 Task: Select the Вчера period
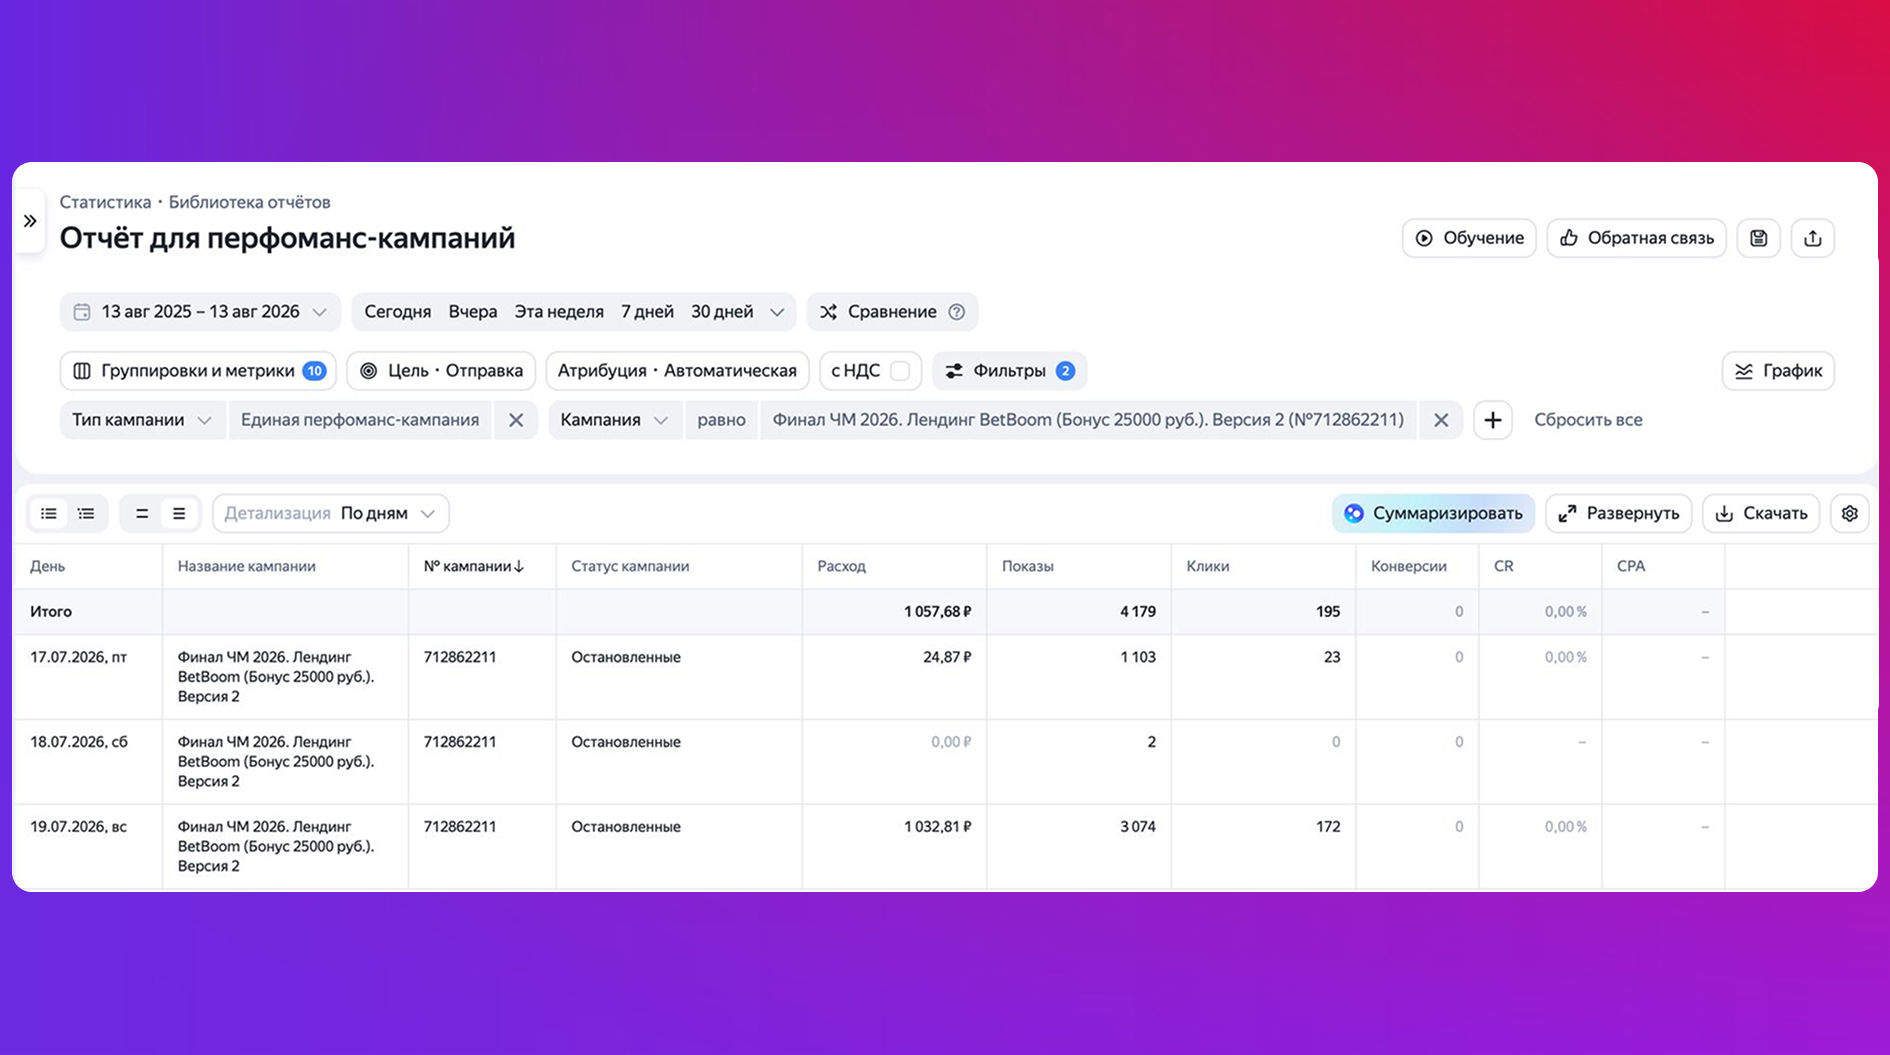473,312
